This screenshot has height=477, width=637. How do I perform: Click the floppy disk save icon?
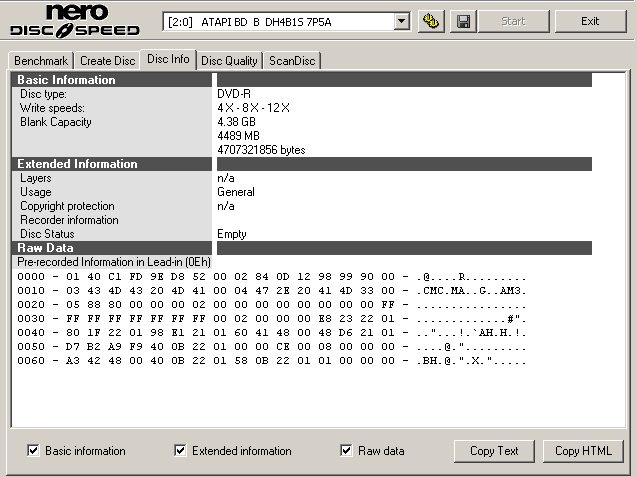[x=463, y=21]
